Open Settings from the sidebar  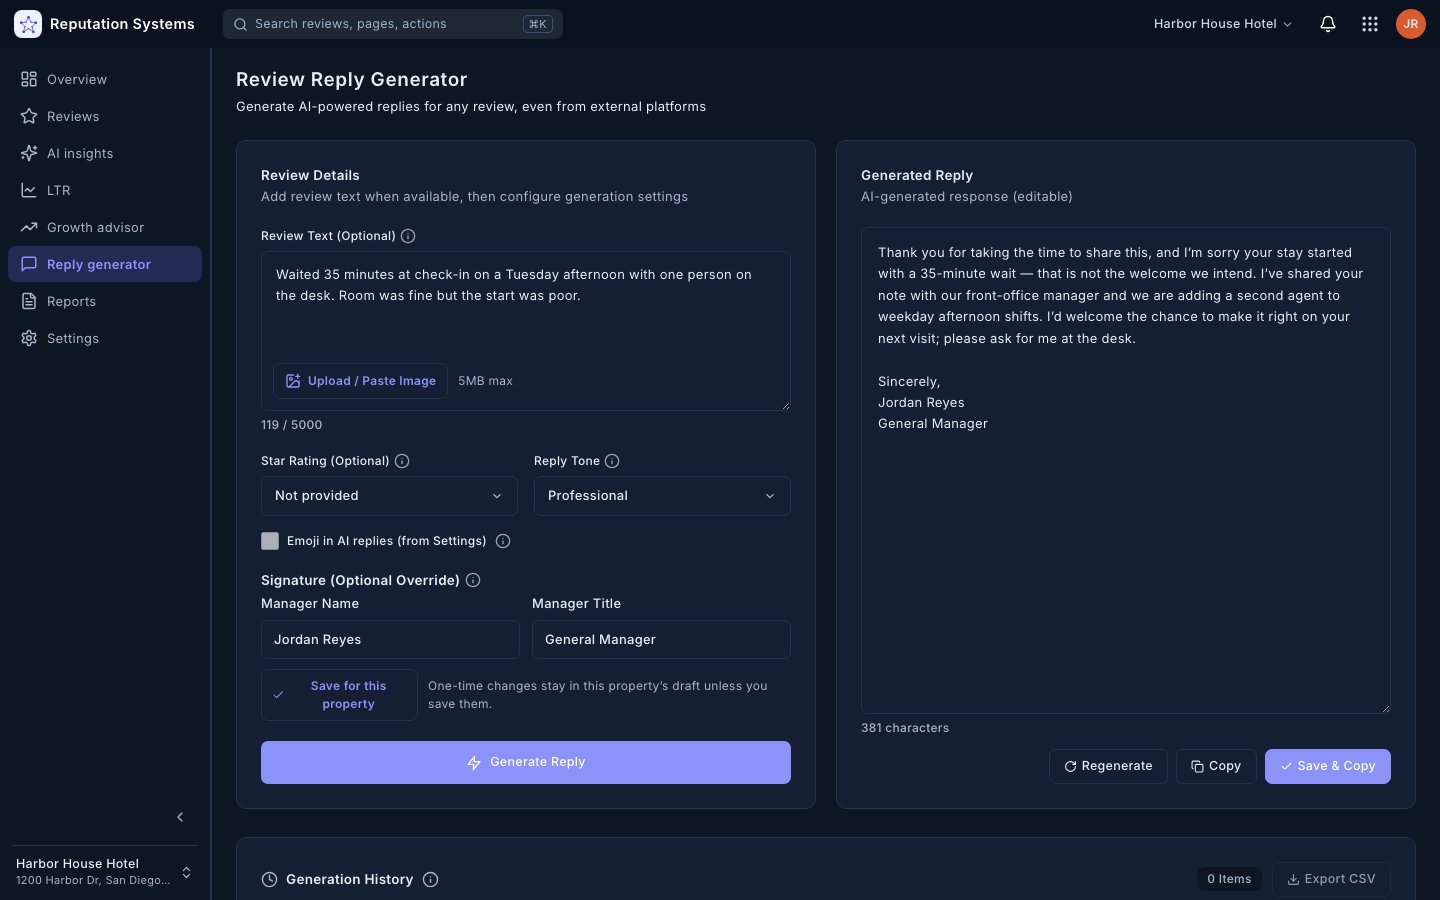click(x=105, y=338)
